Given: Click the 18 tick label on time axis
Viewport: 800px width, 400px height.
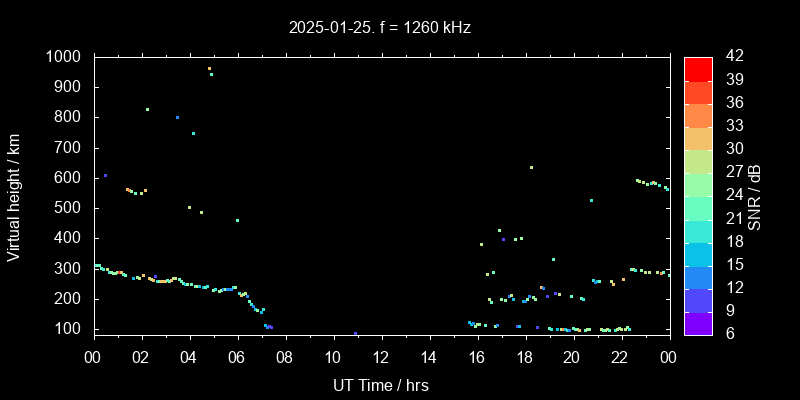Looking at the screenshot, I should (x=524, y=357).
